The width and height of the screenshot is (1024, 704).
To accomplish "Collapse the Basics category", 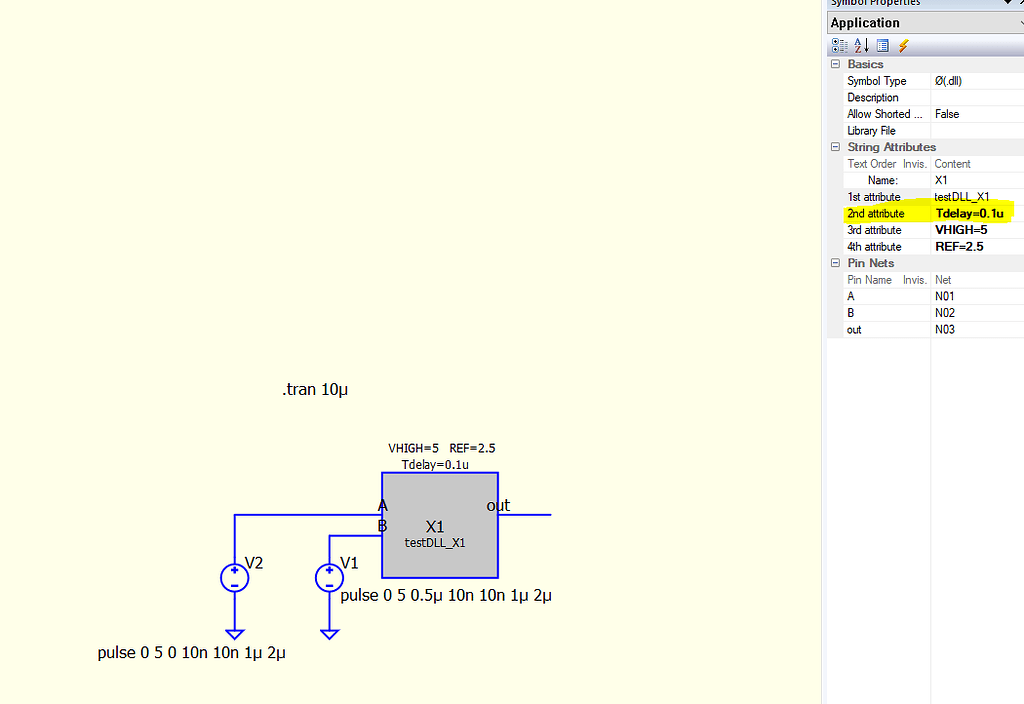I will click(x=835, y=63).
